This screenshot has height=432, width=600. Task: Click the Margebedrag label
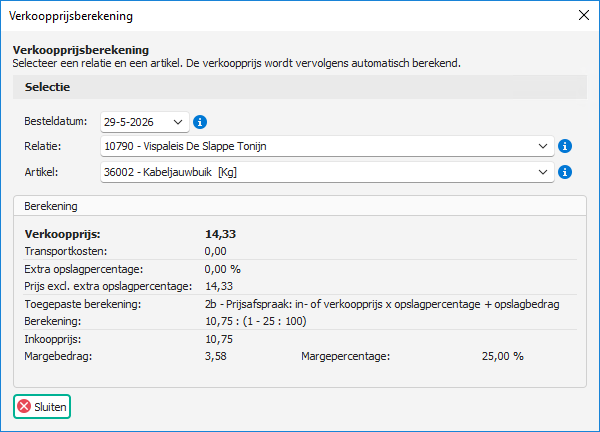58,356
